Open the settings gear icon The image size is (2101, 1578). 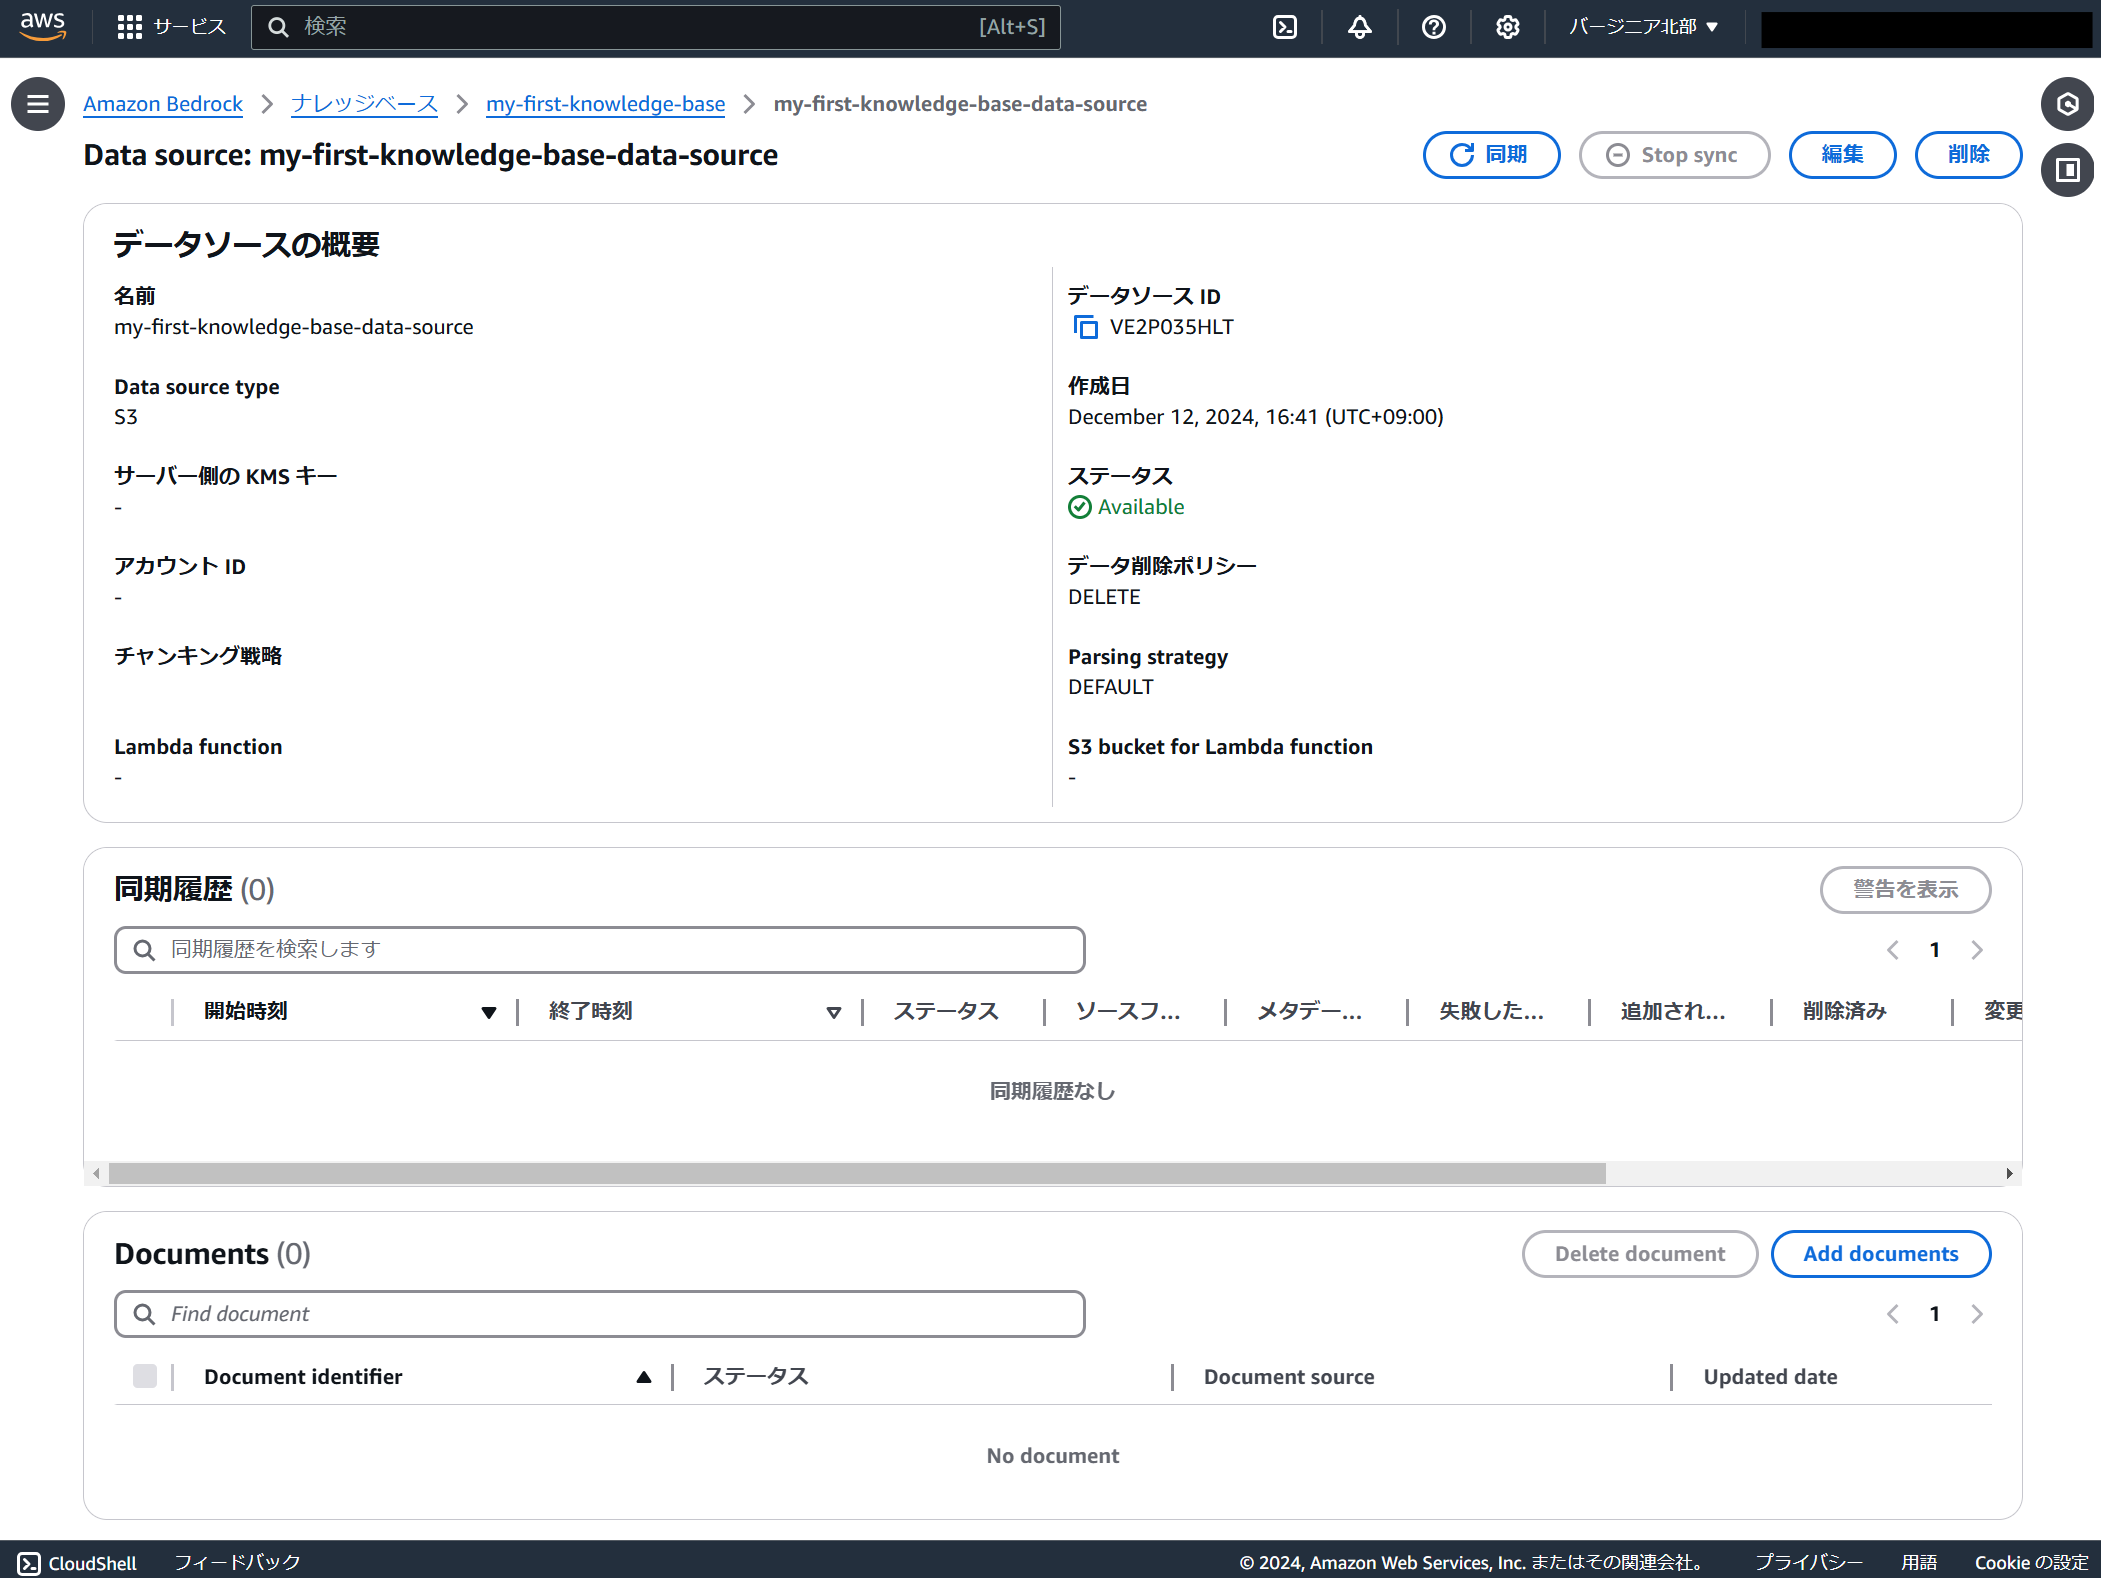pos(1507,27)
